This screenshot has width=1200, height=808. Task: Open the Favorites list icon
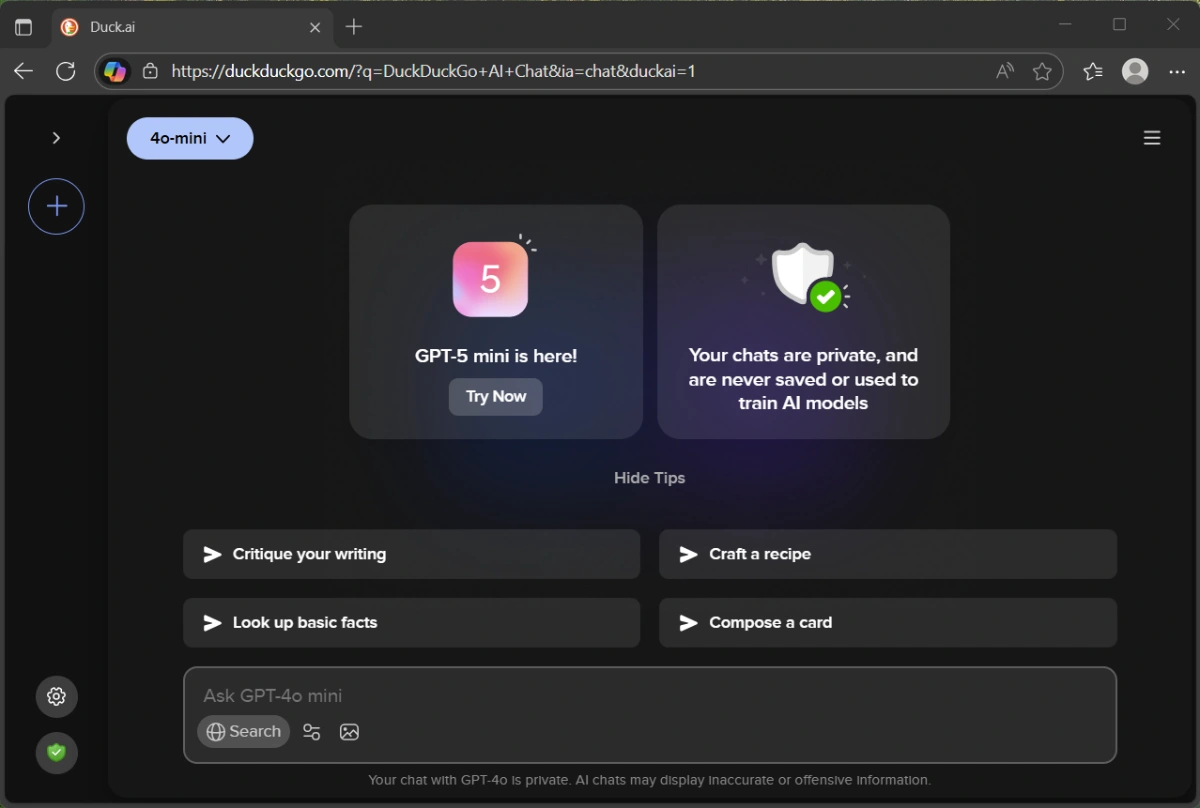(1093, 71)
